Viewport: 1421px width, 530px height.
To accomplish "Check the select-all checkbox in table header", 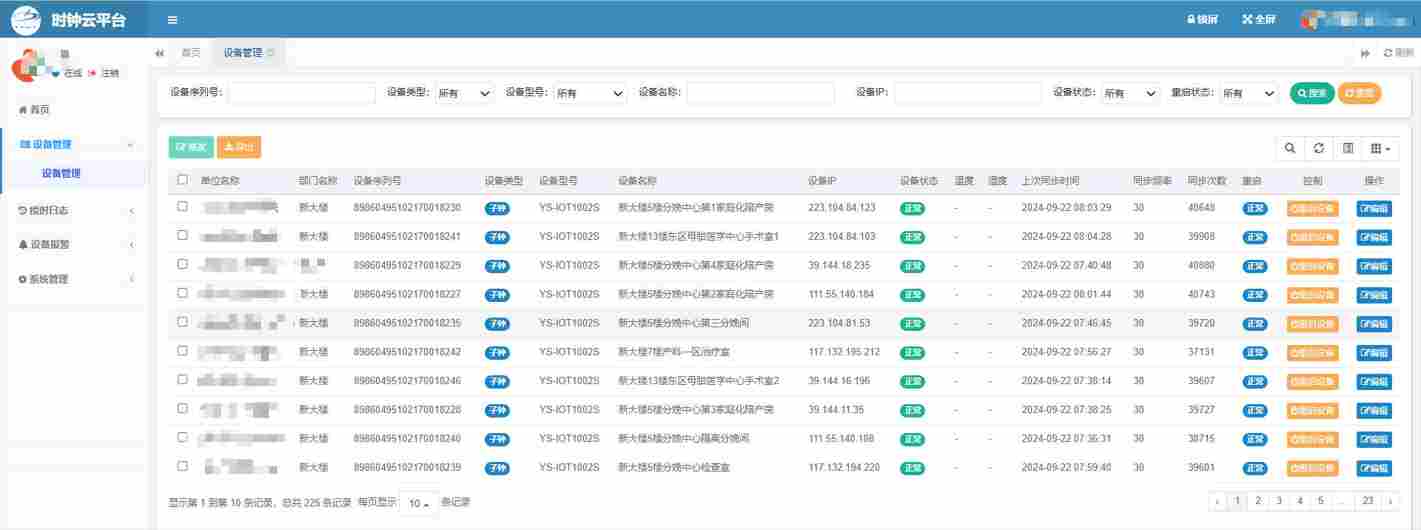I will [182, 180].
